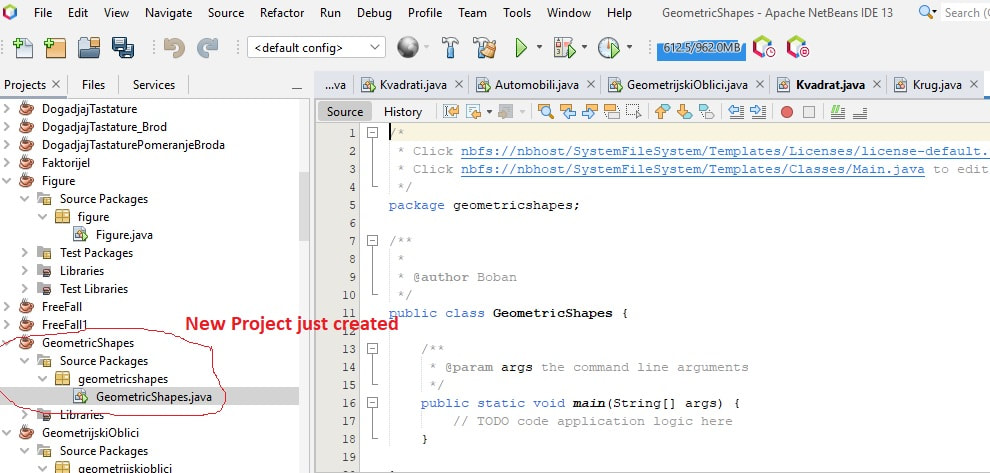Click the cube icon with stop symbol

(797, 47)
